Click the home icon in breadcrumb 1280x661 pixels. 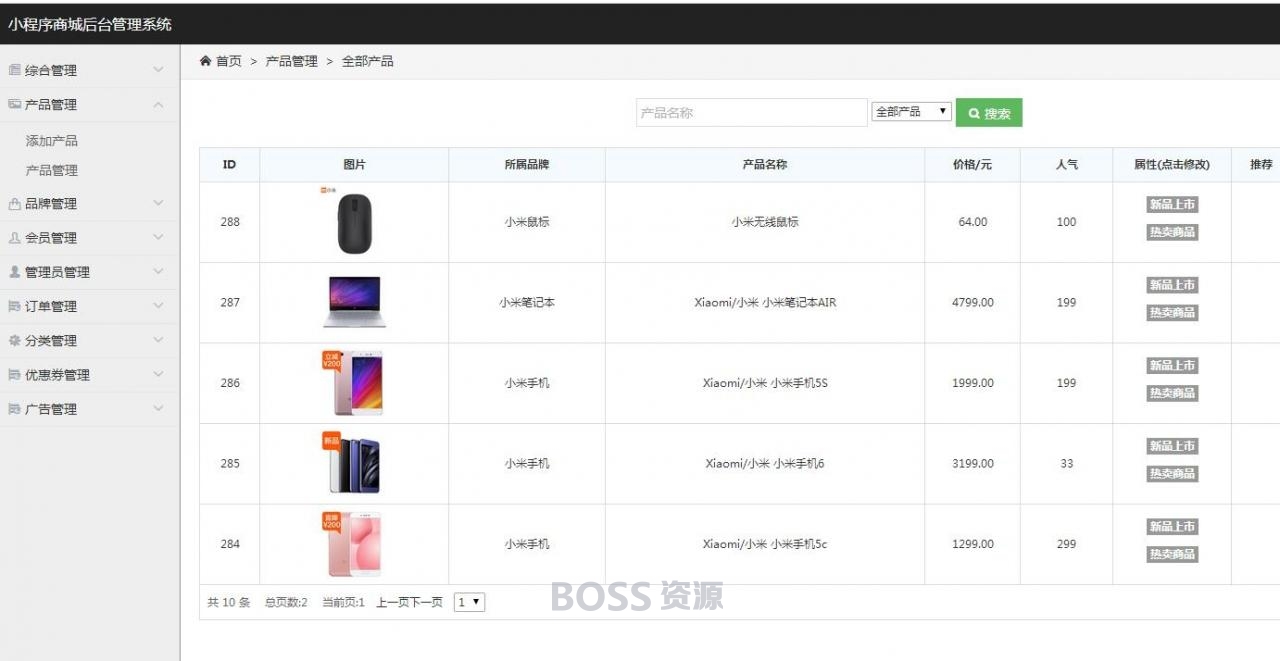pos(205,61)
